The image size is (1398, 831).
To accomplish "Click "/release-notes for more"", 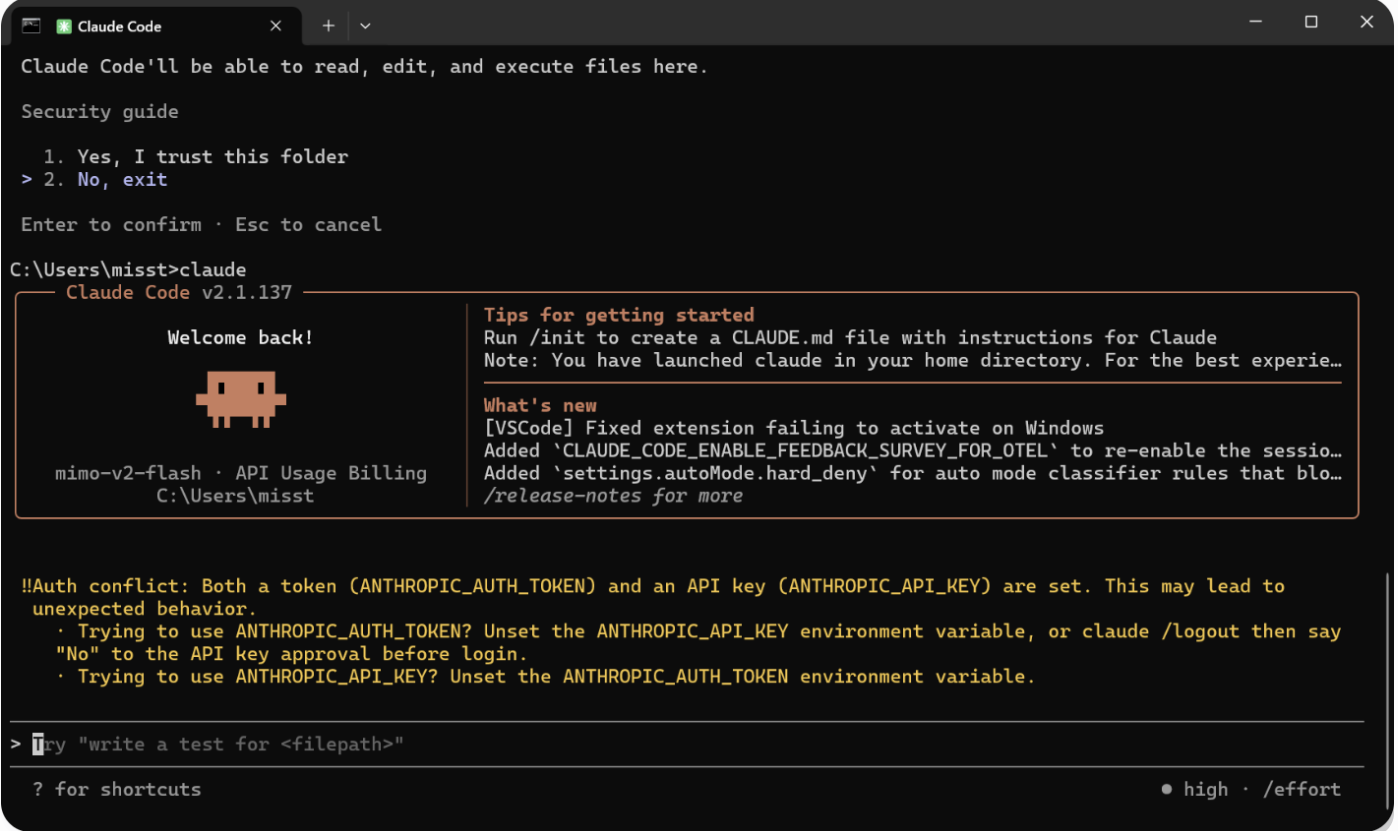I will point(613,496).
